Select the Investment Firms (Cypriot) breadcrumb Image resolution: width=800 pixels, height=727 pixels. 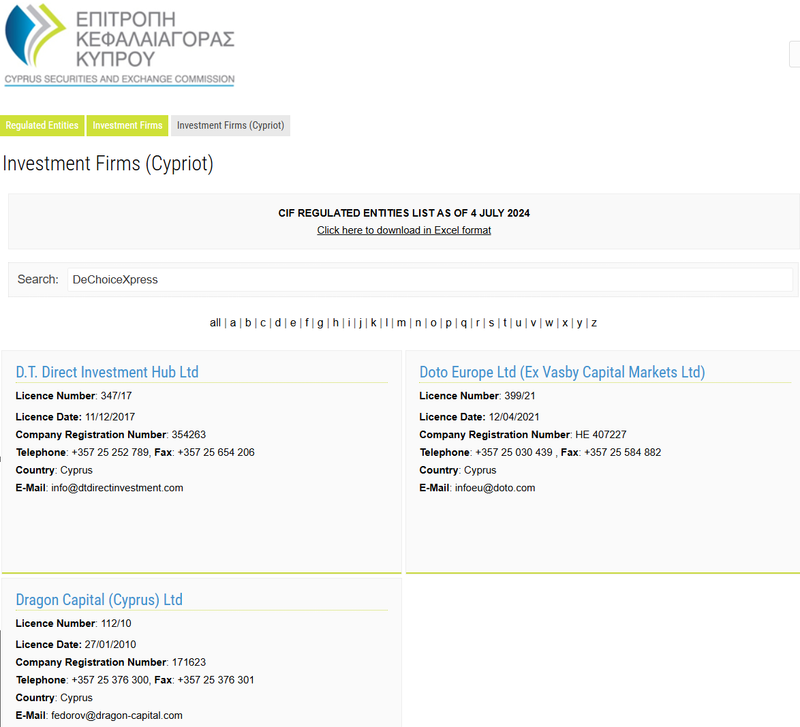click(231, 126)
